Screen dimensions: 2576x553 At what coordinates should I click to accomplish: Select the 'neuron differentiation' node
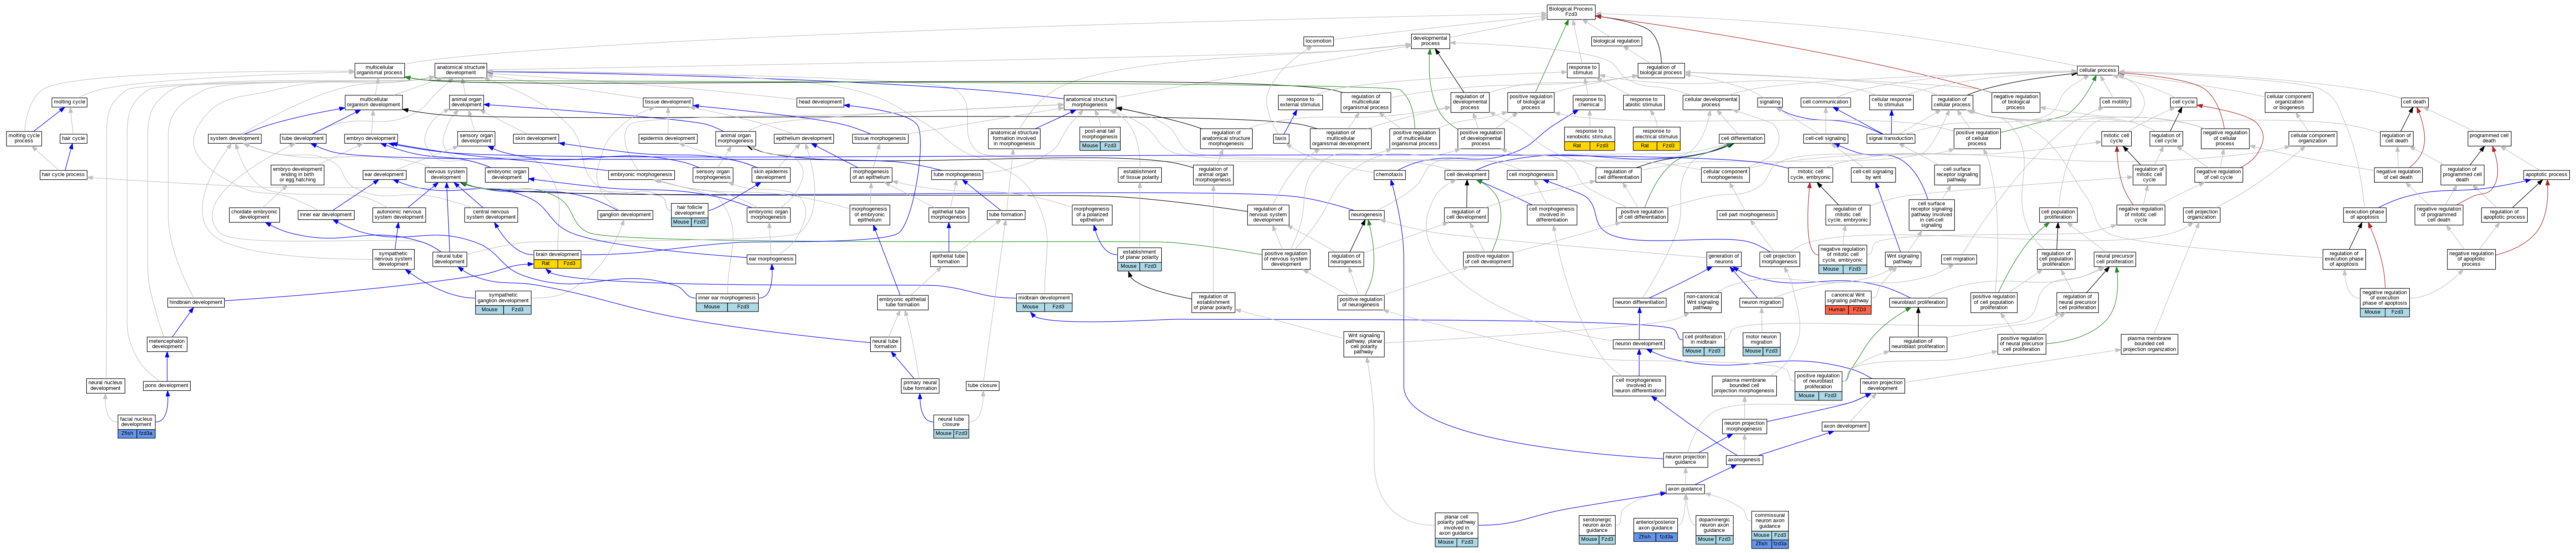click(x=1639, y=302)
